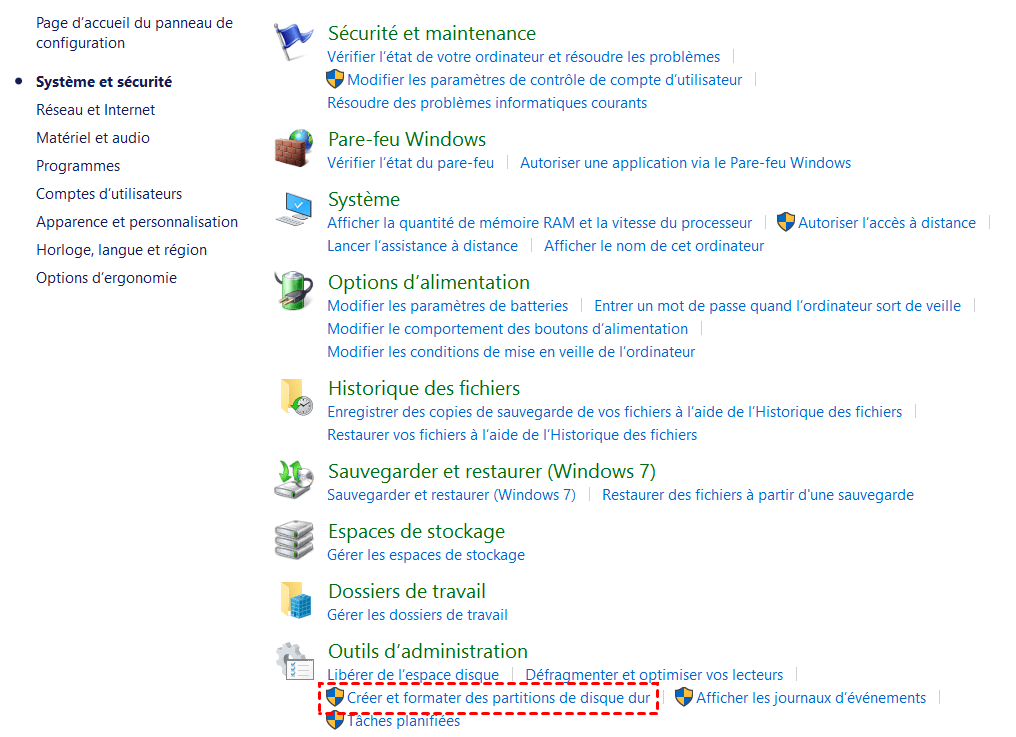Viewport: 1016px width, 737px height.
Task: Click Autoriser l'accès à distance link
Action: coord(886,222)
